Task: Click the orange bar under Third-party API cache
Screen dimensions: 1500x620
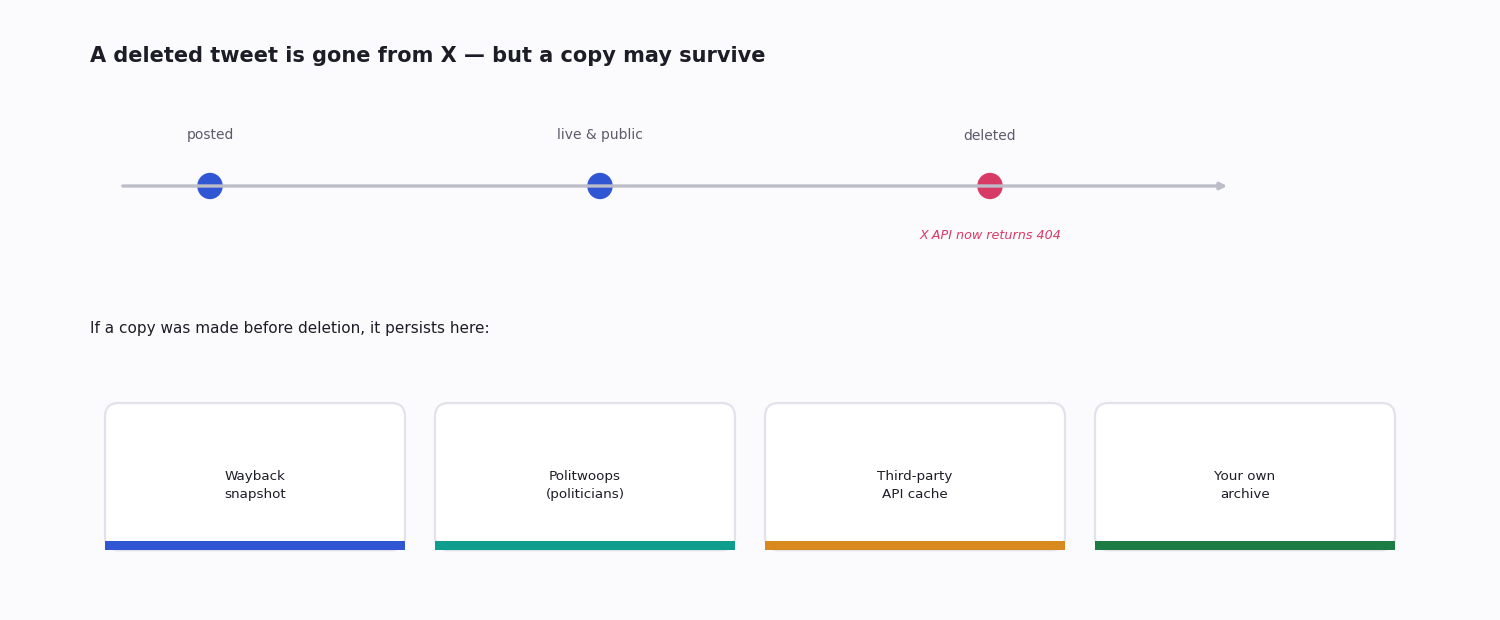Action: tap(915, 546)
